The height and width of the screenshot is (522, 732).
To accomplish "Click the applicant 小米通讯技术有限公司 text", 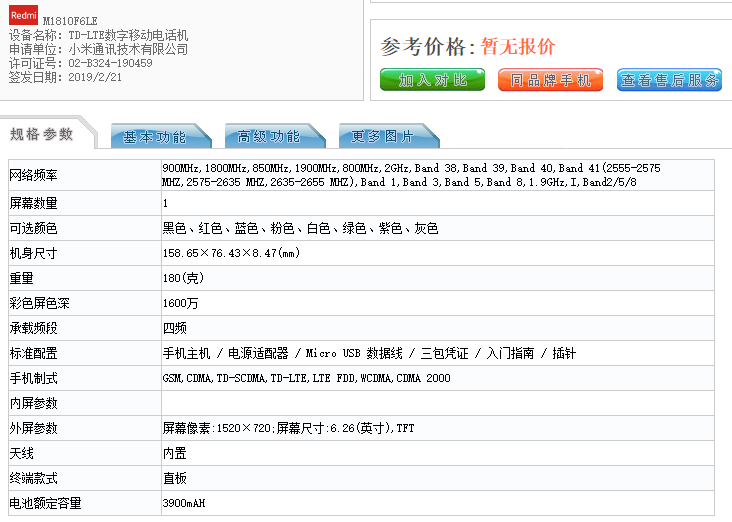I will (x=128, y=49).
